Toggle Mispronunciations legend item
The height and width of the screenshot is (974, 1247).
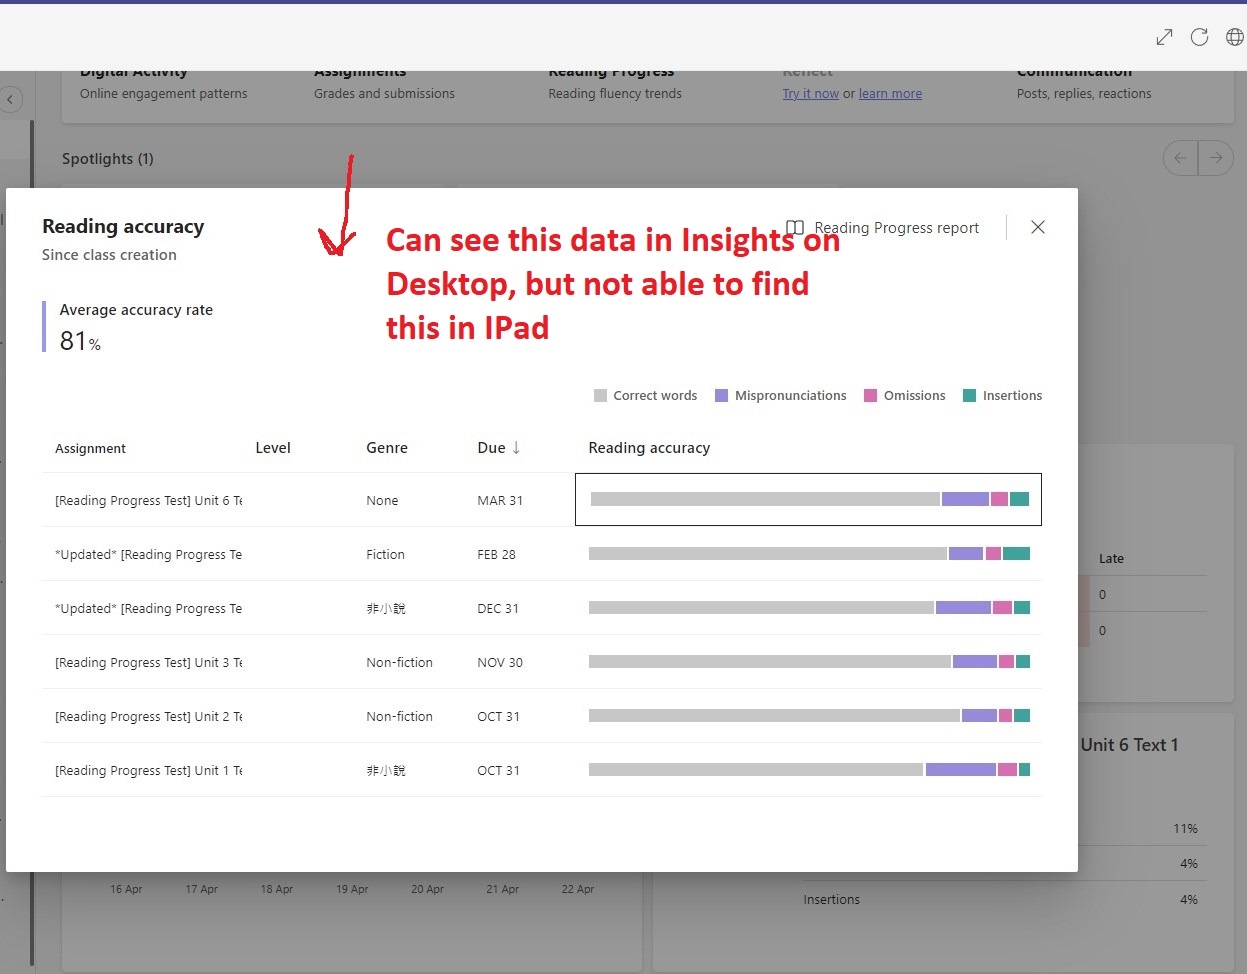(x=780, y=395)
